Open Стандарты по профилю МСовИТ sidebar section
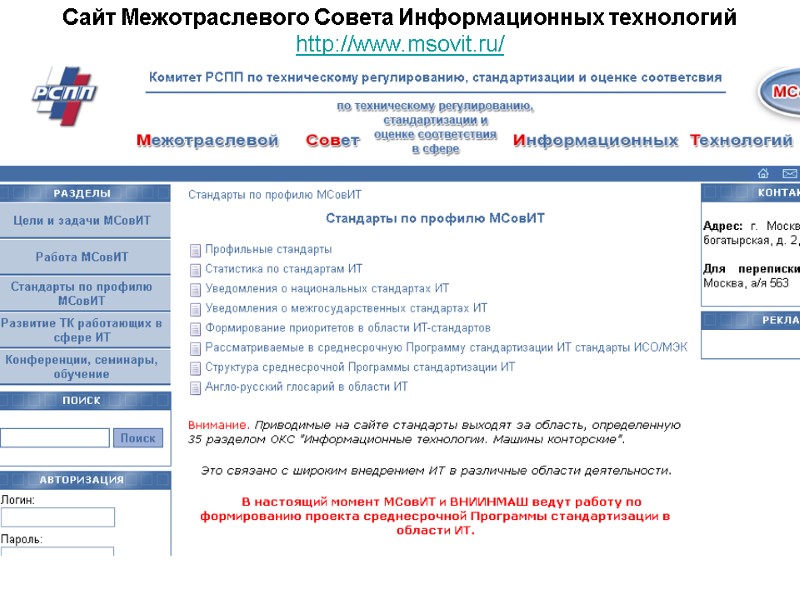 tap(85, 293)
